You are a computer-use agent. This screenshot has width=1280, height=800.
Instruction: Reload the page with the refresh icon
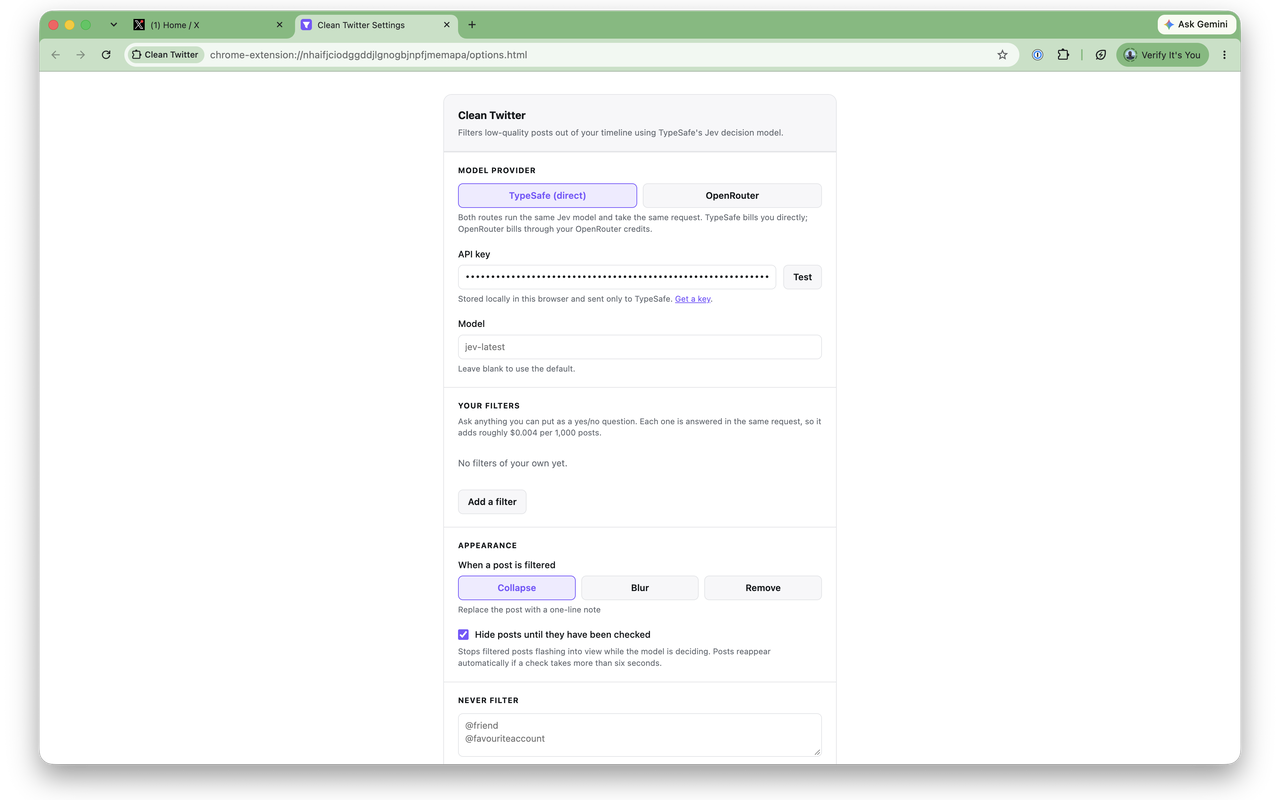pos(106,55)
